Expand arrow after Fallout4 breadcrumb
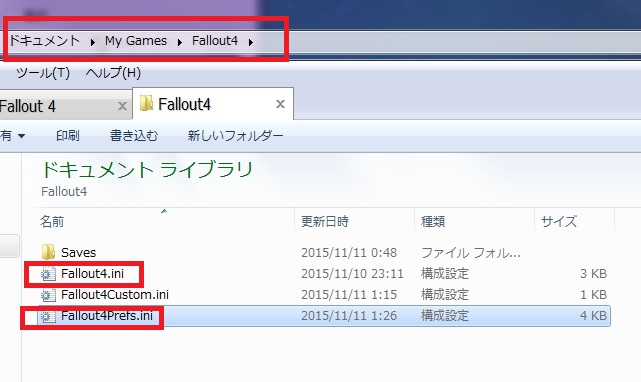Viewport: 641px width, 382px height. click(x=251, y=42)
